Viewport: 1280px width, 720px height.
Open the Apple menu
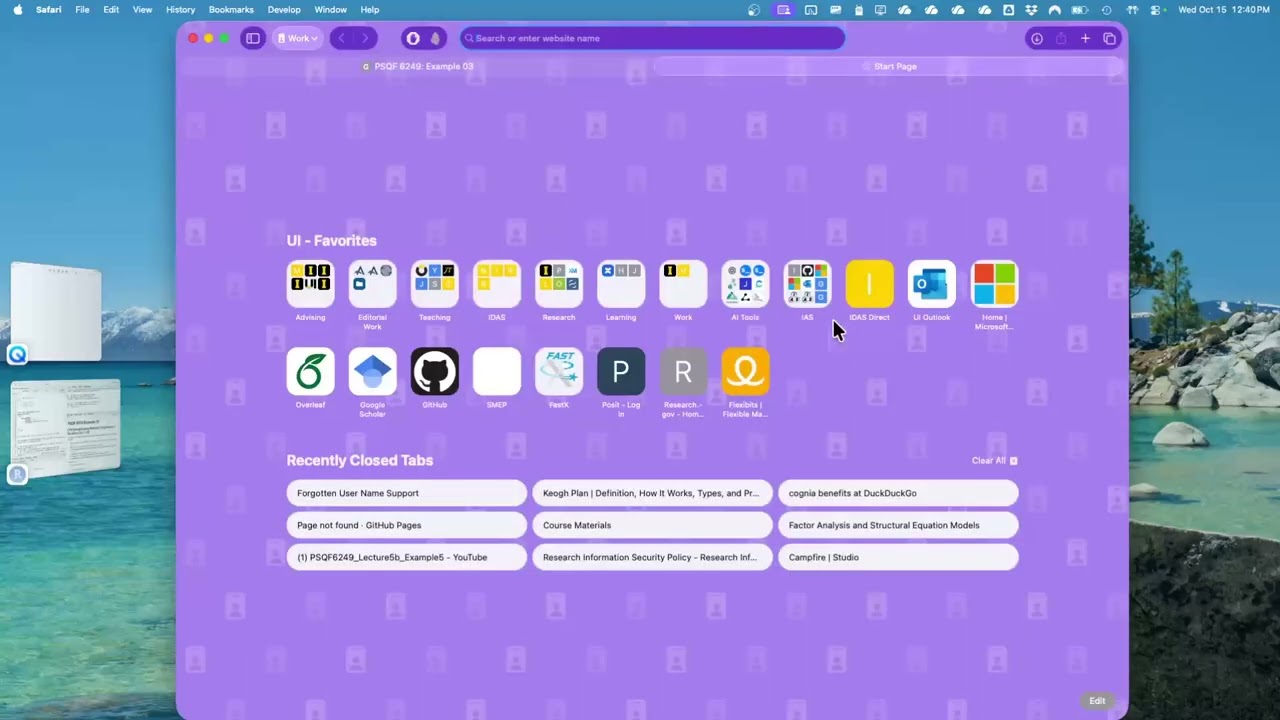[x=17, y=10]
